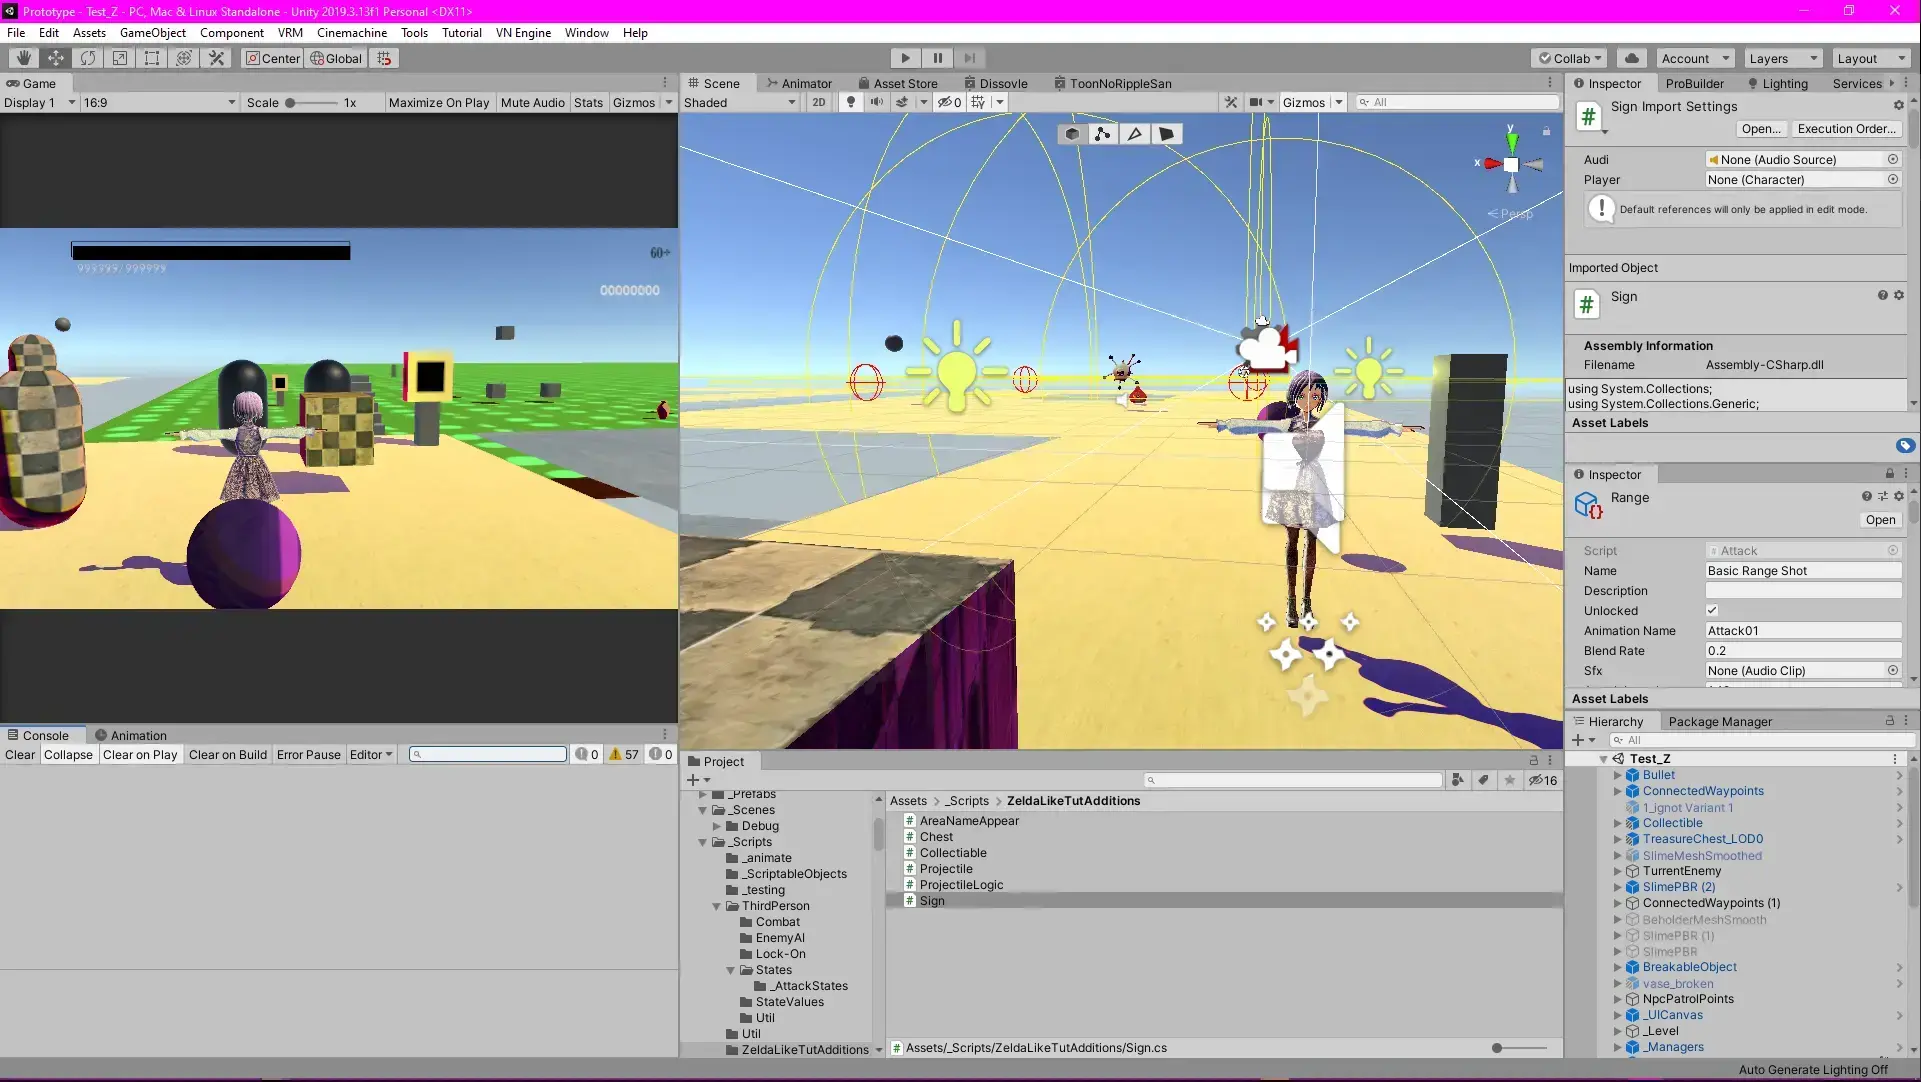Toggle scene audio speaker icon

click(x=877, y=102)
